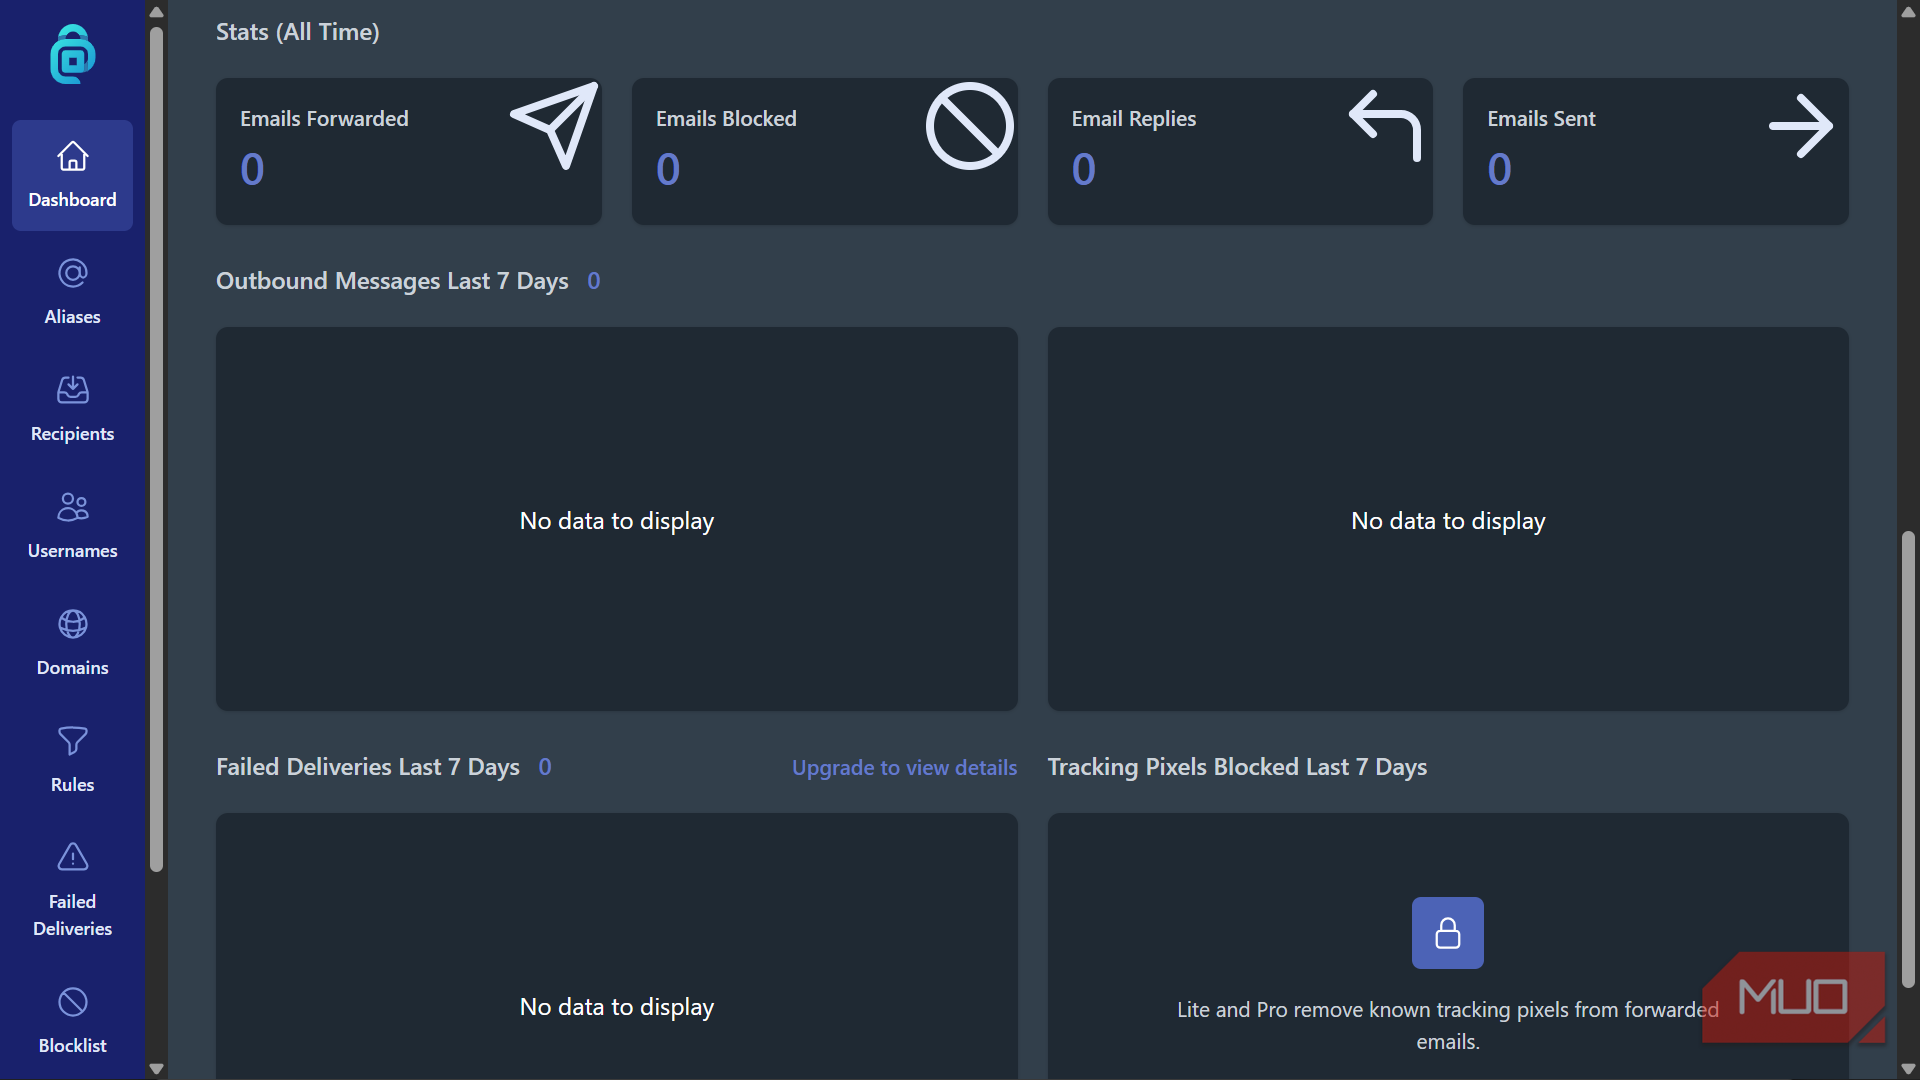Open the Dashboard sidebar item
This screenshot has width=1920, height=1080.
coord(72,175)
